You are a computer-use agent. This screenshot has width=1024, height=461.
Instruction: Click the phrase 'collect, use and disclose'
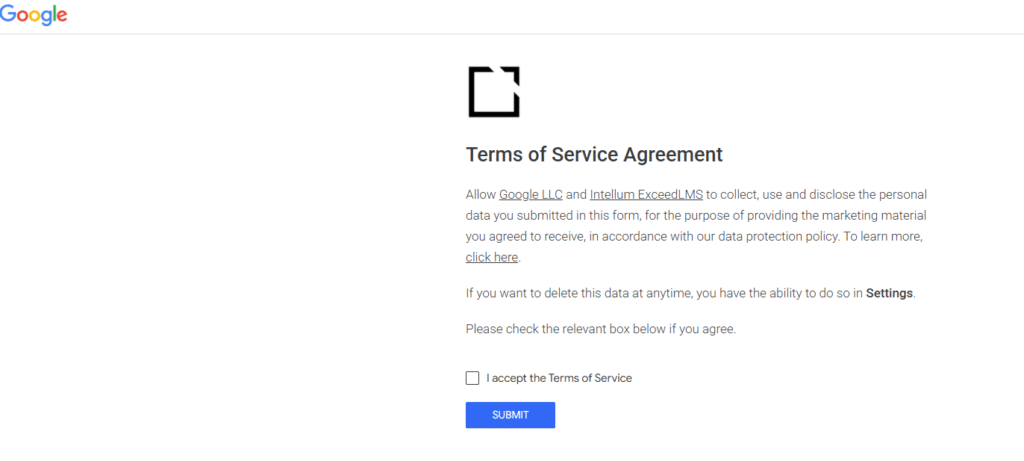click(788, 194)
